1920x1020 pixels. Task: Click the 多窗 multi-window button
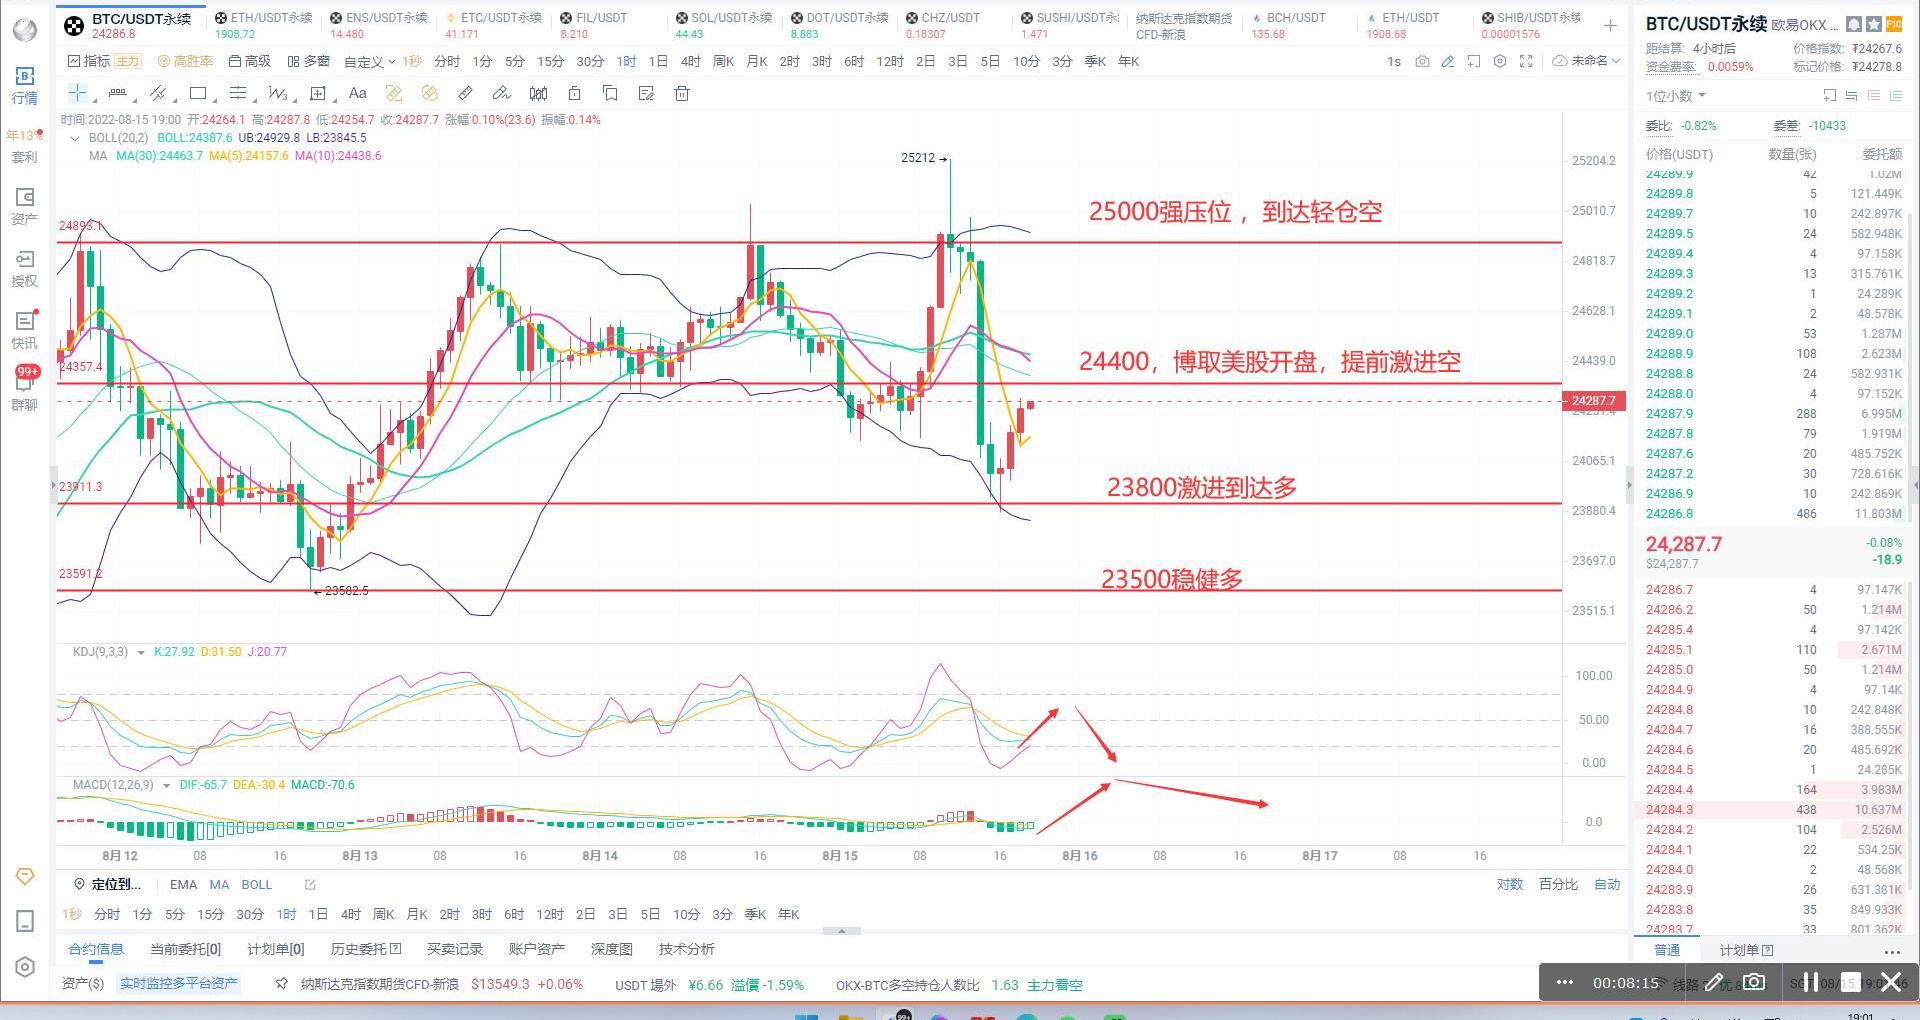click(x=309, y=62)
